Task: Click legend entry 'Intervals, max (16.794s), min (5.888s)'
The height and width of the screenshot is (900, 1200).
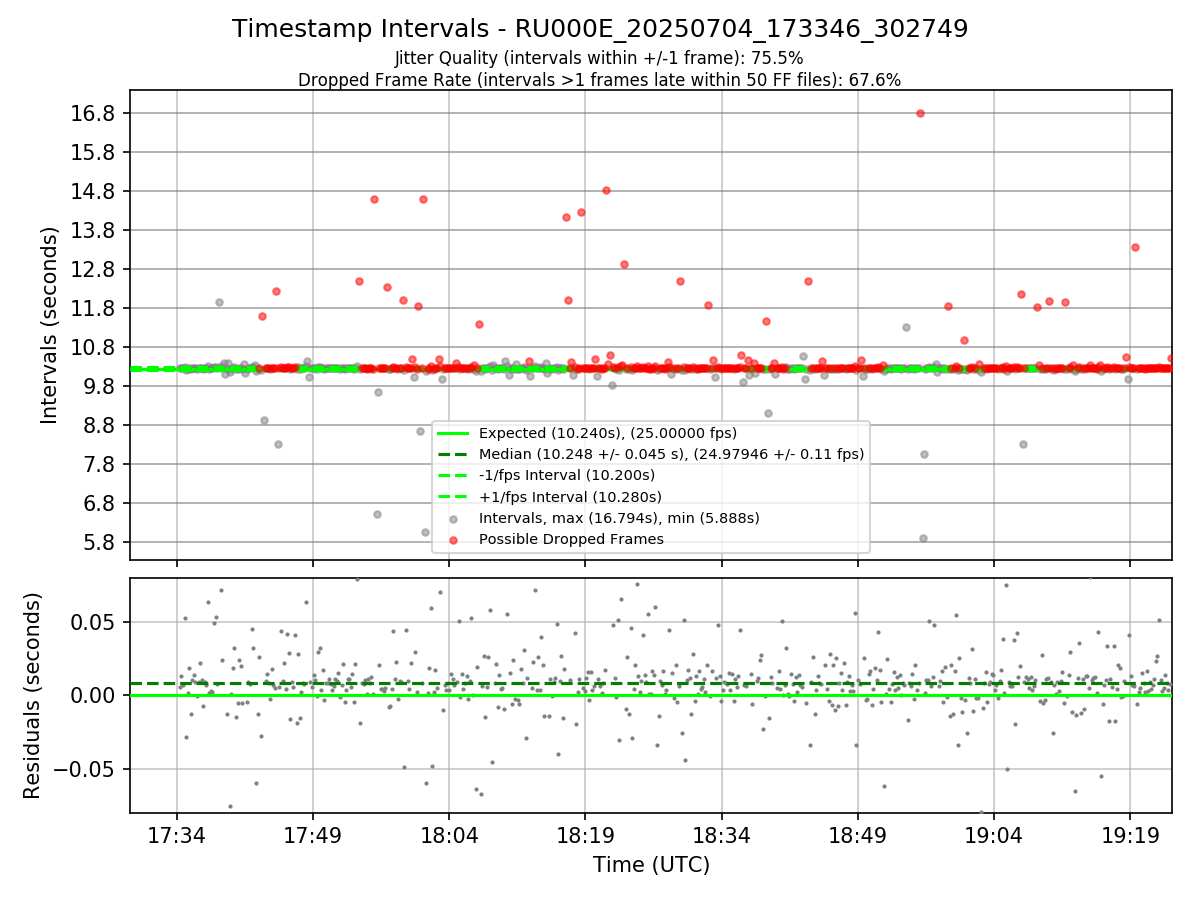Action: click(x=619, y=518)
